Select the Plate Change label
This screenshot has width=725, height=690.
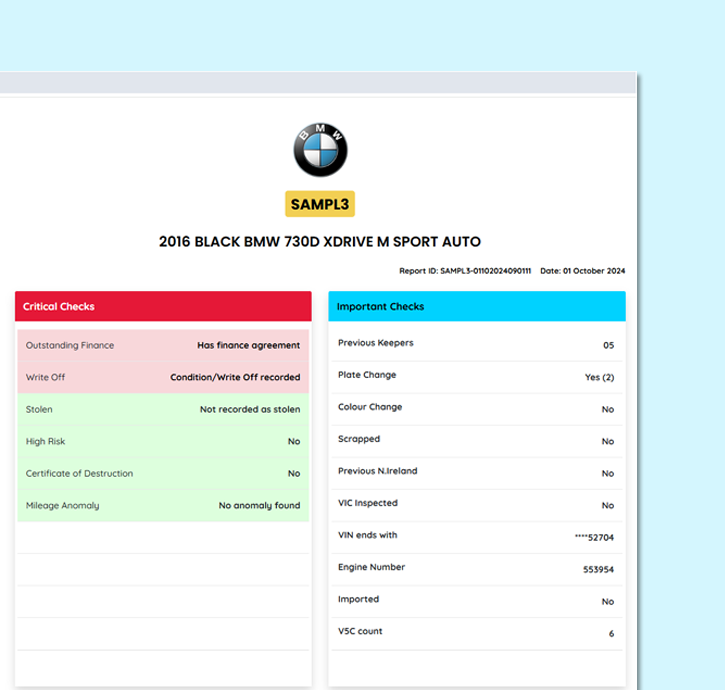point(367,375)
